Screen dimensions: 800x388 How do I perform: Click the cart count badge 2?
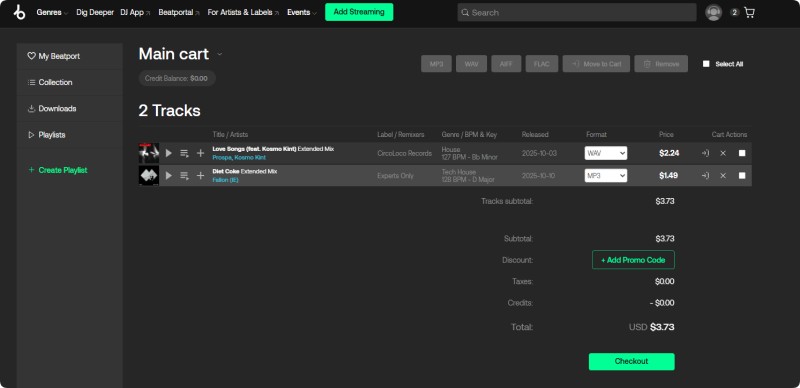click(734, 12)
